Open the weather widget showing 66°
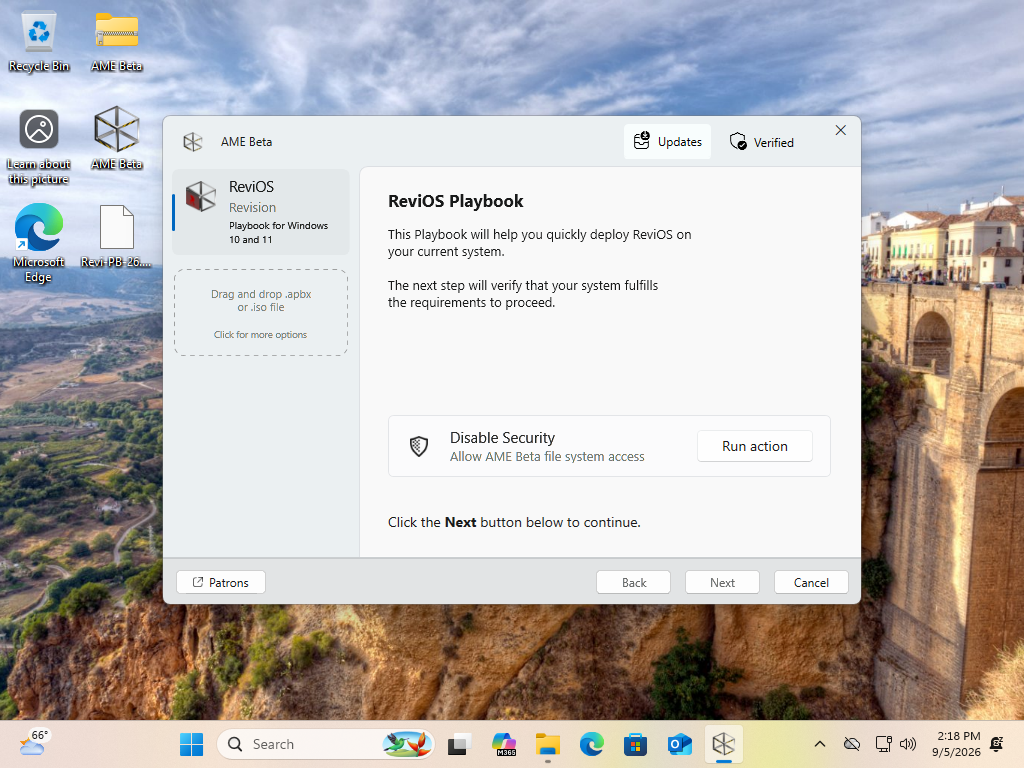1024x768 pixels. 34,743
